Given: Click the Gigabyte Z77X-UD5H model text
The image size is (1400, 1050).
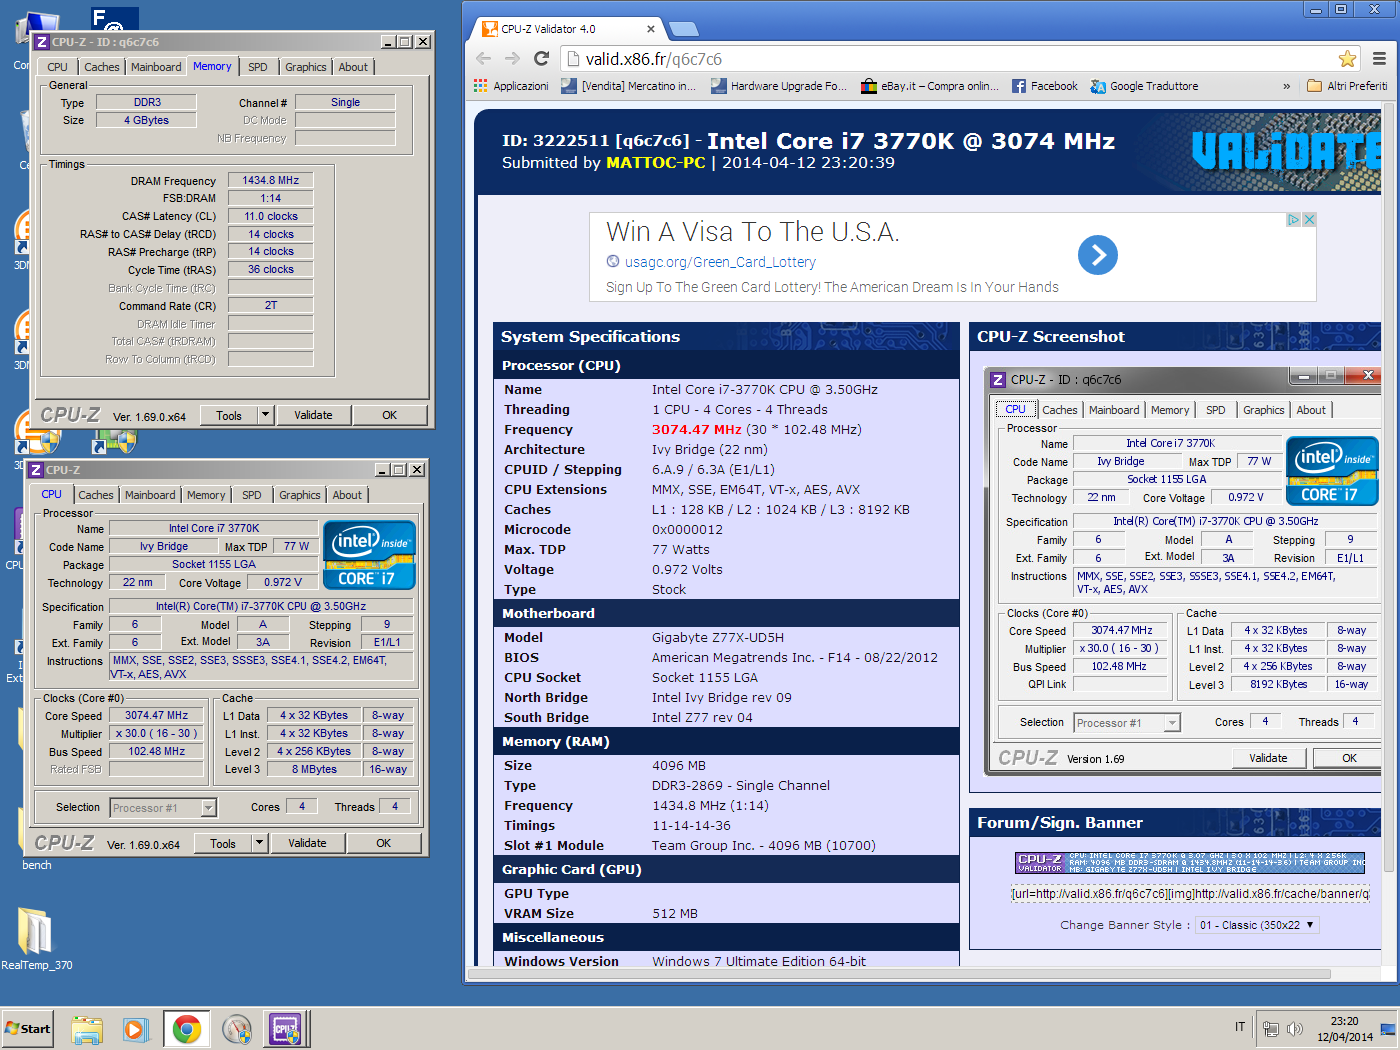Looking at the screenshot, I should (718, 637).
